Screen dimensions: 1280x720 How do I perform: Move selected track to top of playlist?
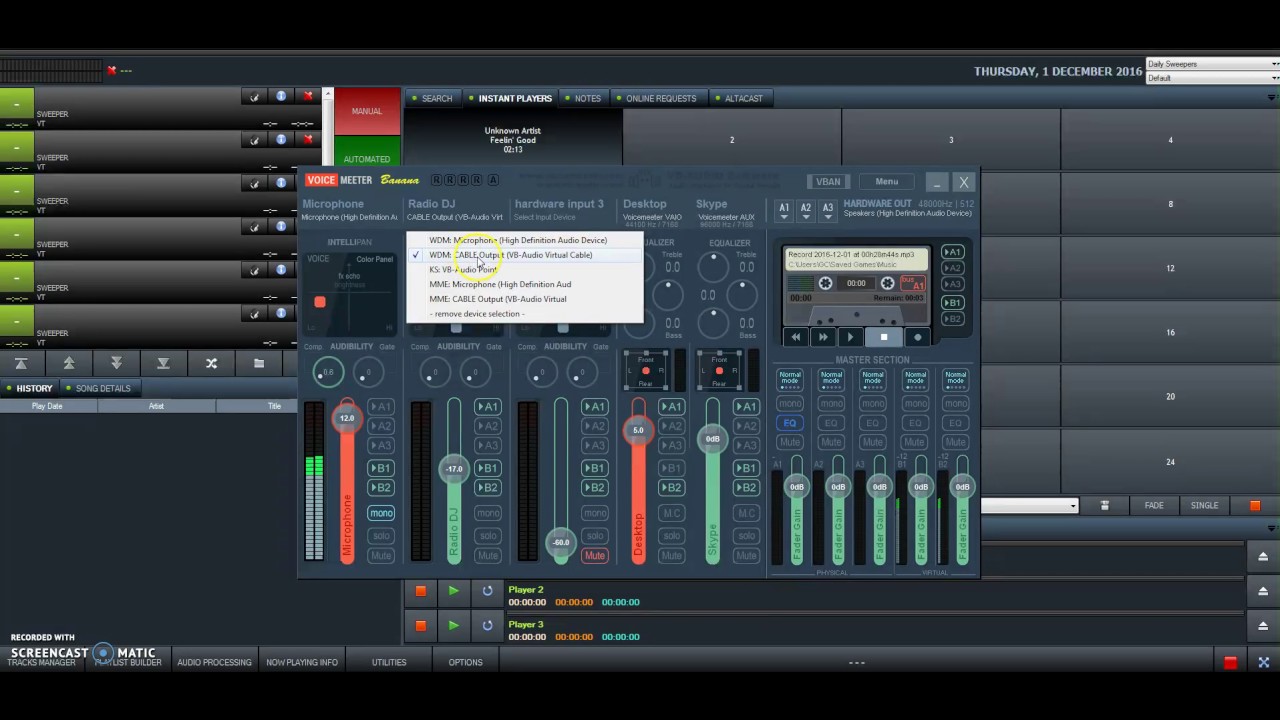point(21,363)
